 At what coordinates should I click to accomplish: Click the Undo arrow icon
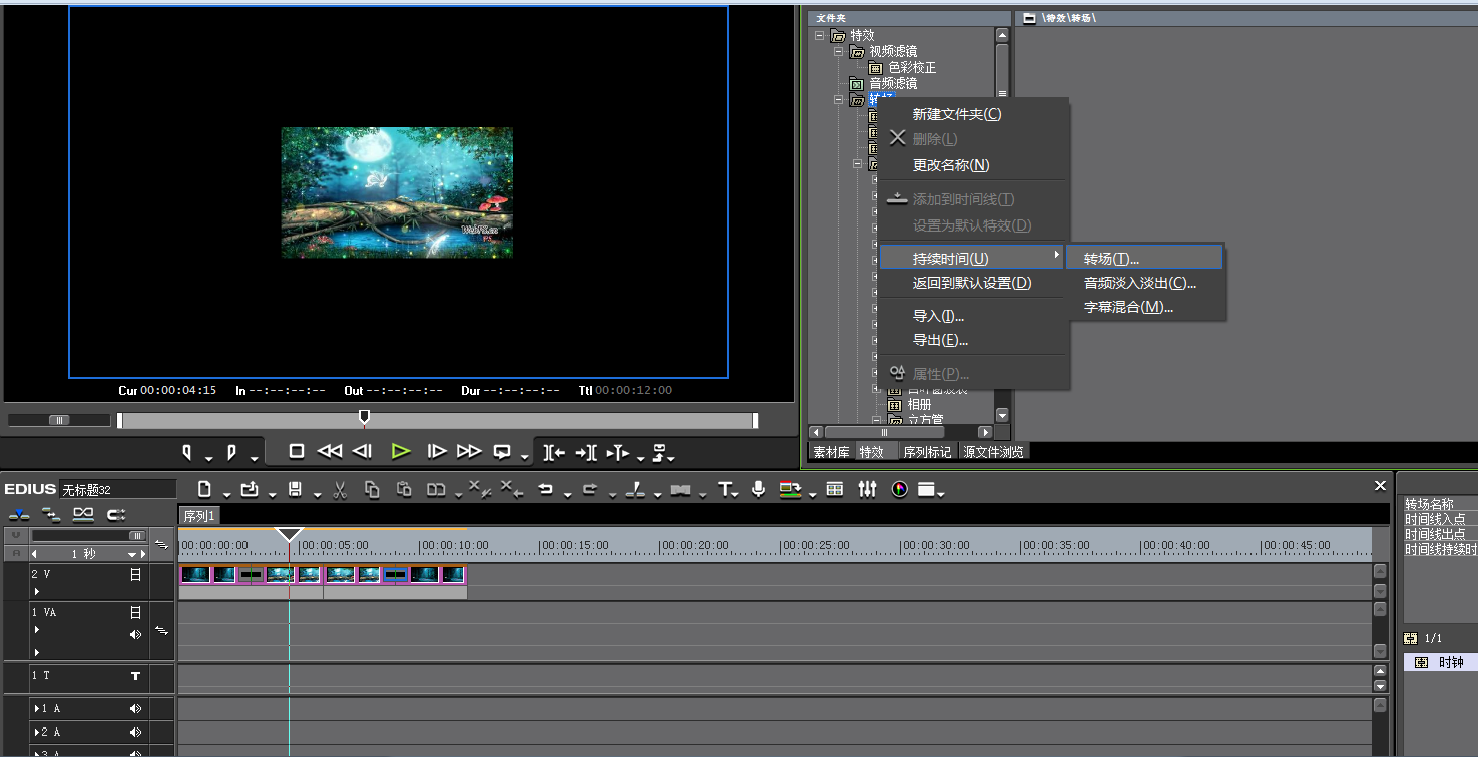pos(546,489)
